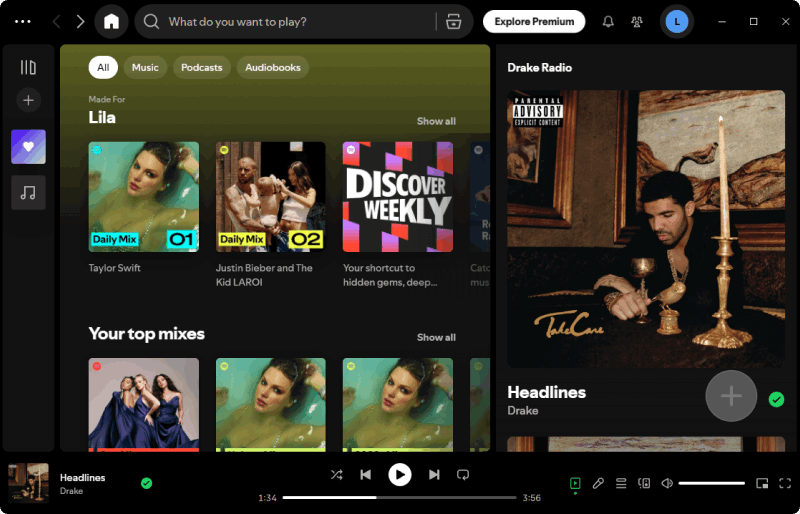Toggle green check beside Headlines in Drake Radio panel

777,399
